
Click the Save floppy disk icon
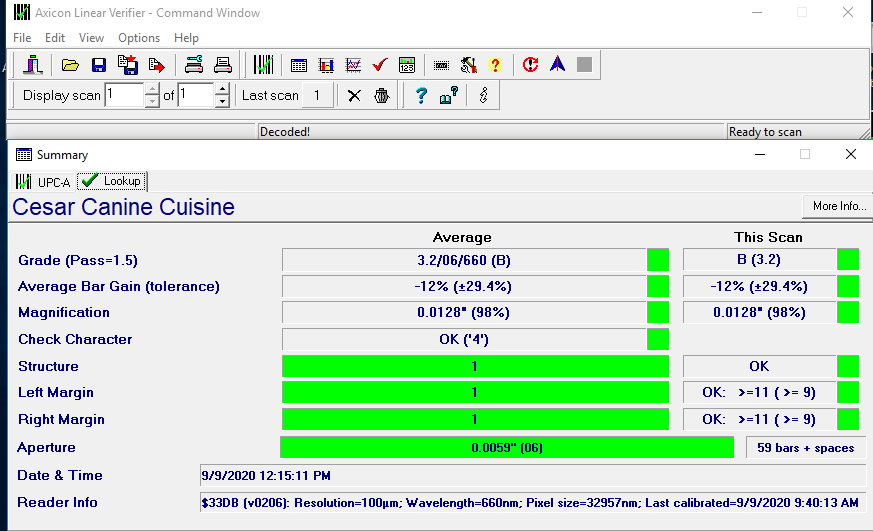[98, 65]
